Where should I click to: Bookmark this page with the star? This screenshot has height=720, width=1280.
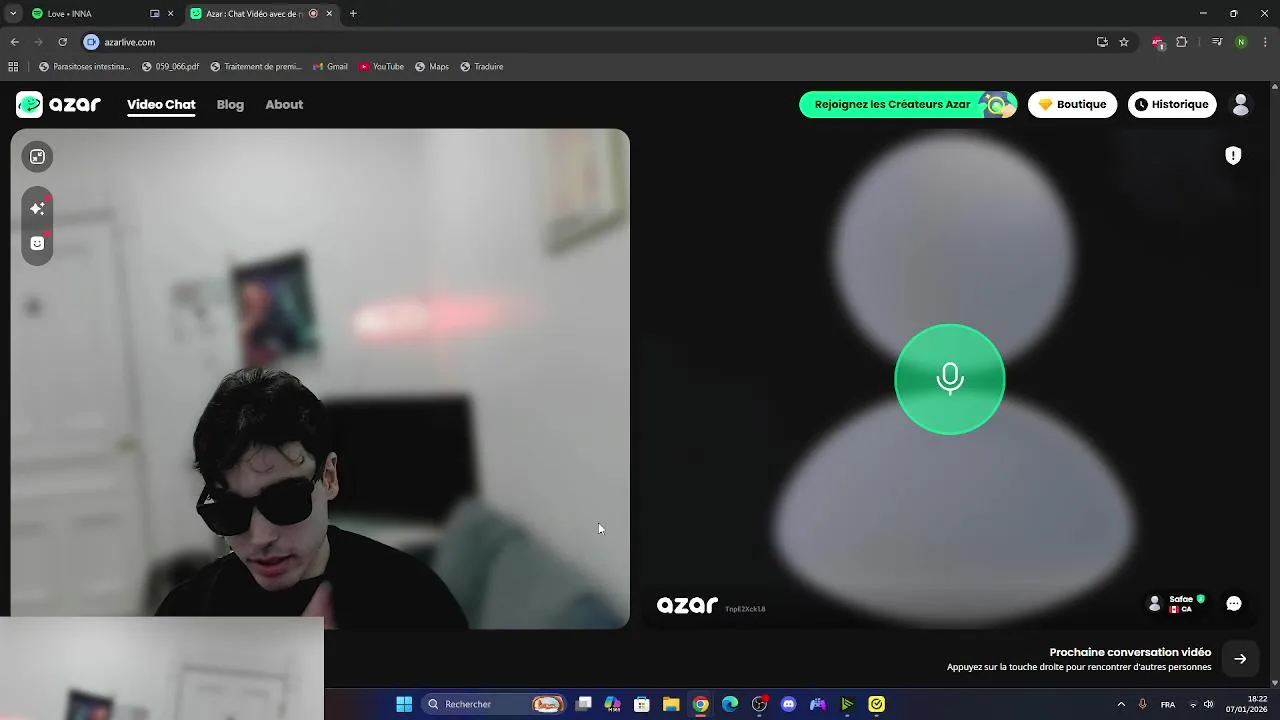click(1124, 42)
